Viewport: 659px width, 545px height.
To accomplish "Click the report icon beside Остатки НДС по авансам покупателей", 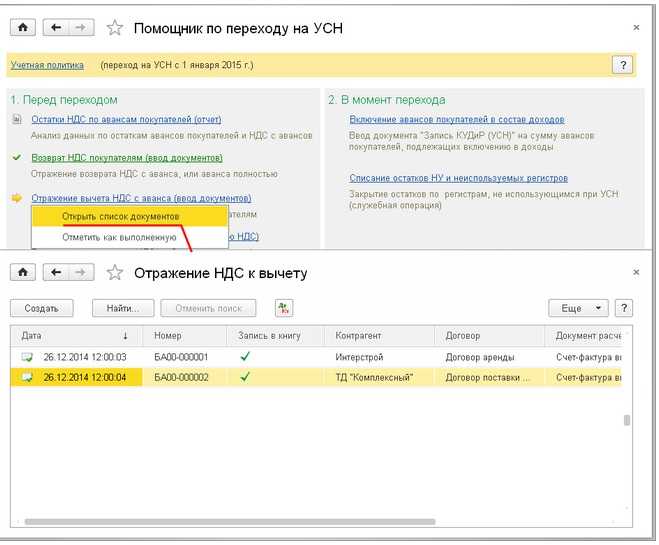I will click(17, 119).
